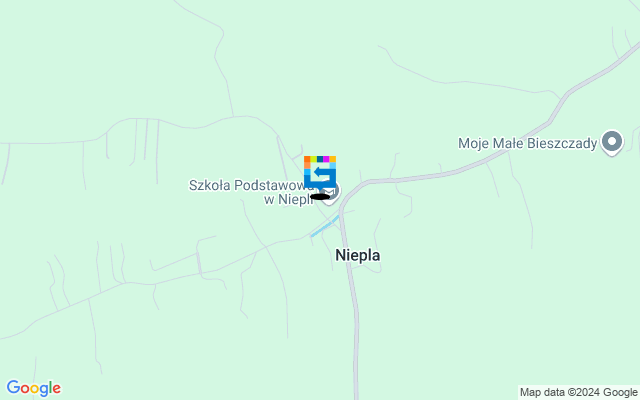Image resolution: width=640 pixels, height=400 pixels.
Task: Click the orange square on the marker's top edge
Action: click(307, 159)
